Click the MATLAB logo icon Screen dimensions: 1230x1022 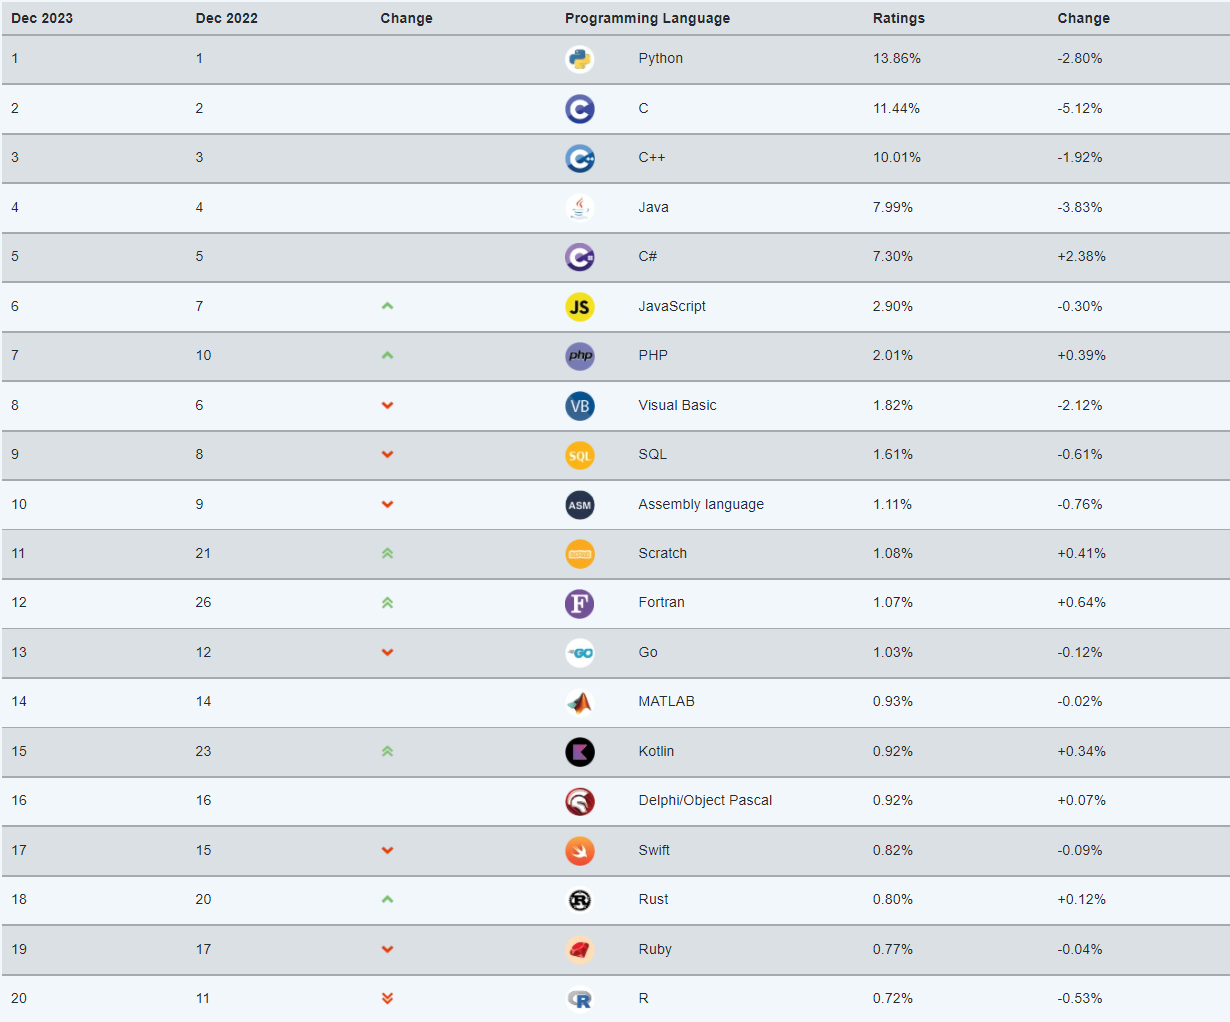point(580,702)
